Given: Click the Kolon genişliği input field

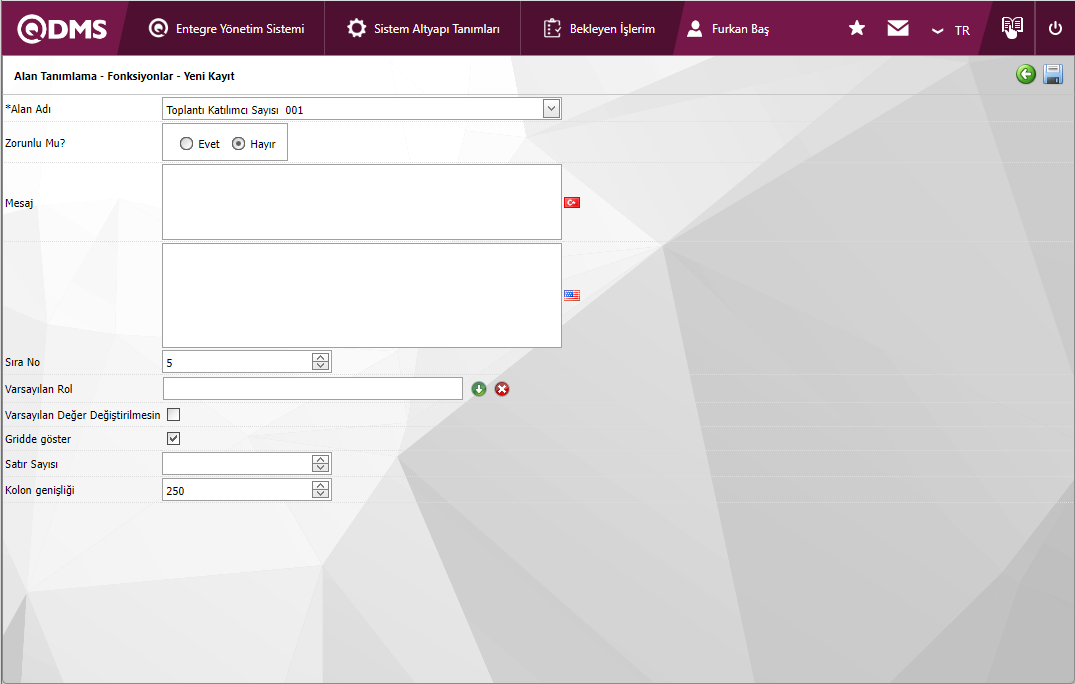Looking at the screenshot, I should pyautogui.click(x=237, y=490).
